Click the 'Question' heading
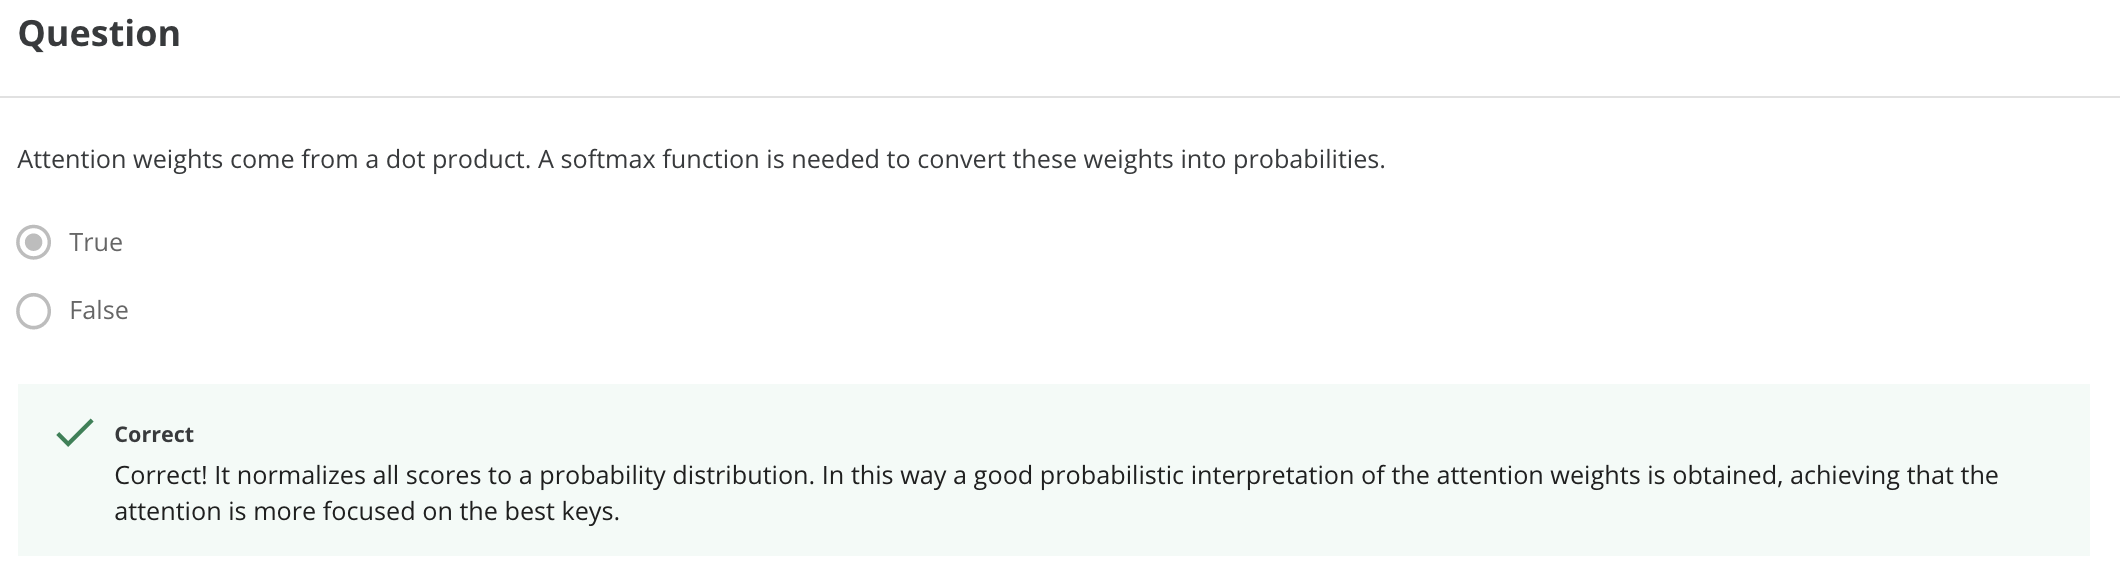Viewport: 2120px width, 572px height. coord(99,34)
